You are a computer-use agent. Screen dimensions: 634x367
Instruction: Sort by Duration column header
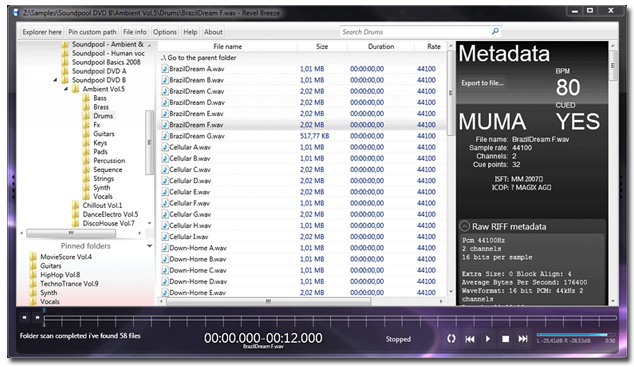coord(381,46)
